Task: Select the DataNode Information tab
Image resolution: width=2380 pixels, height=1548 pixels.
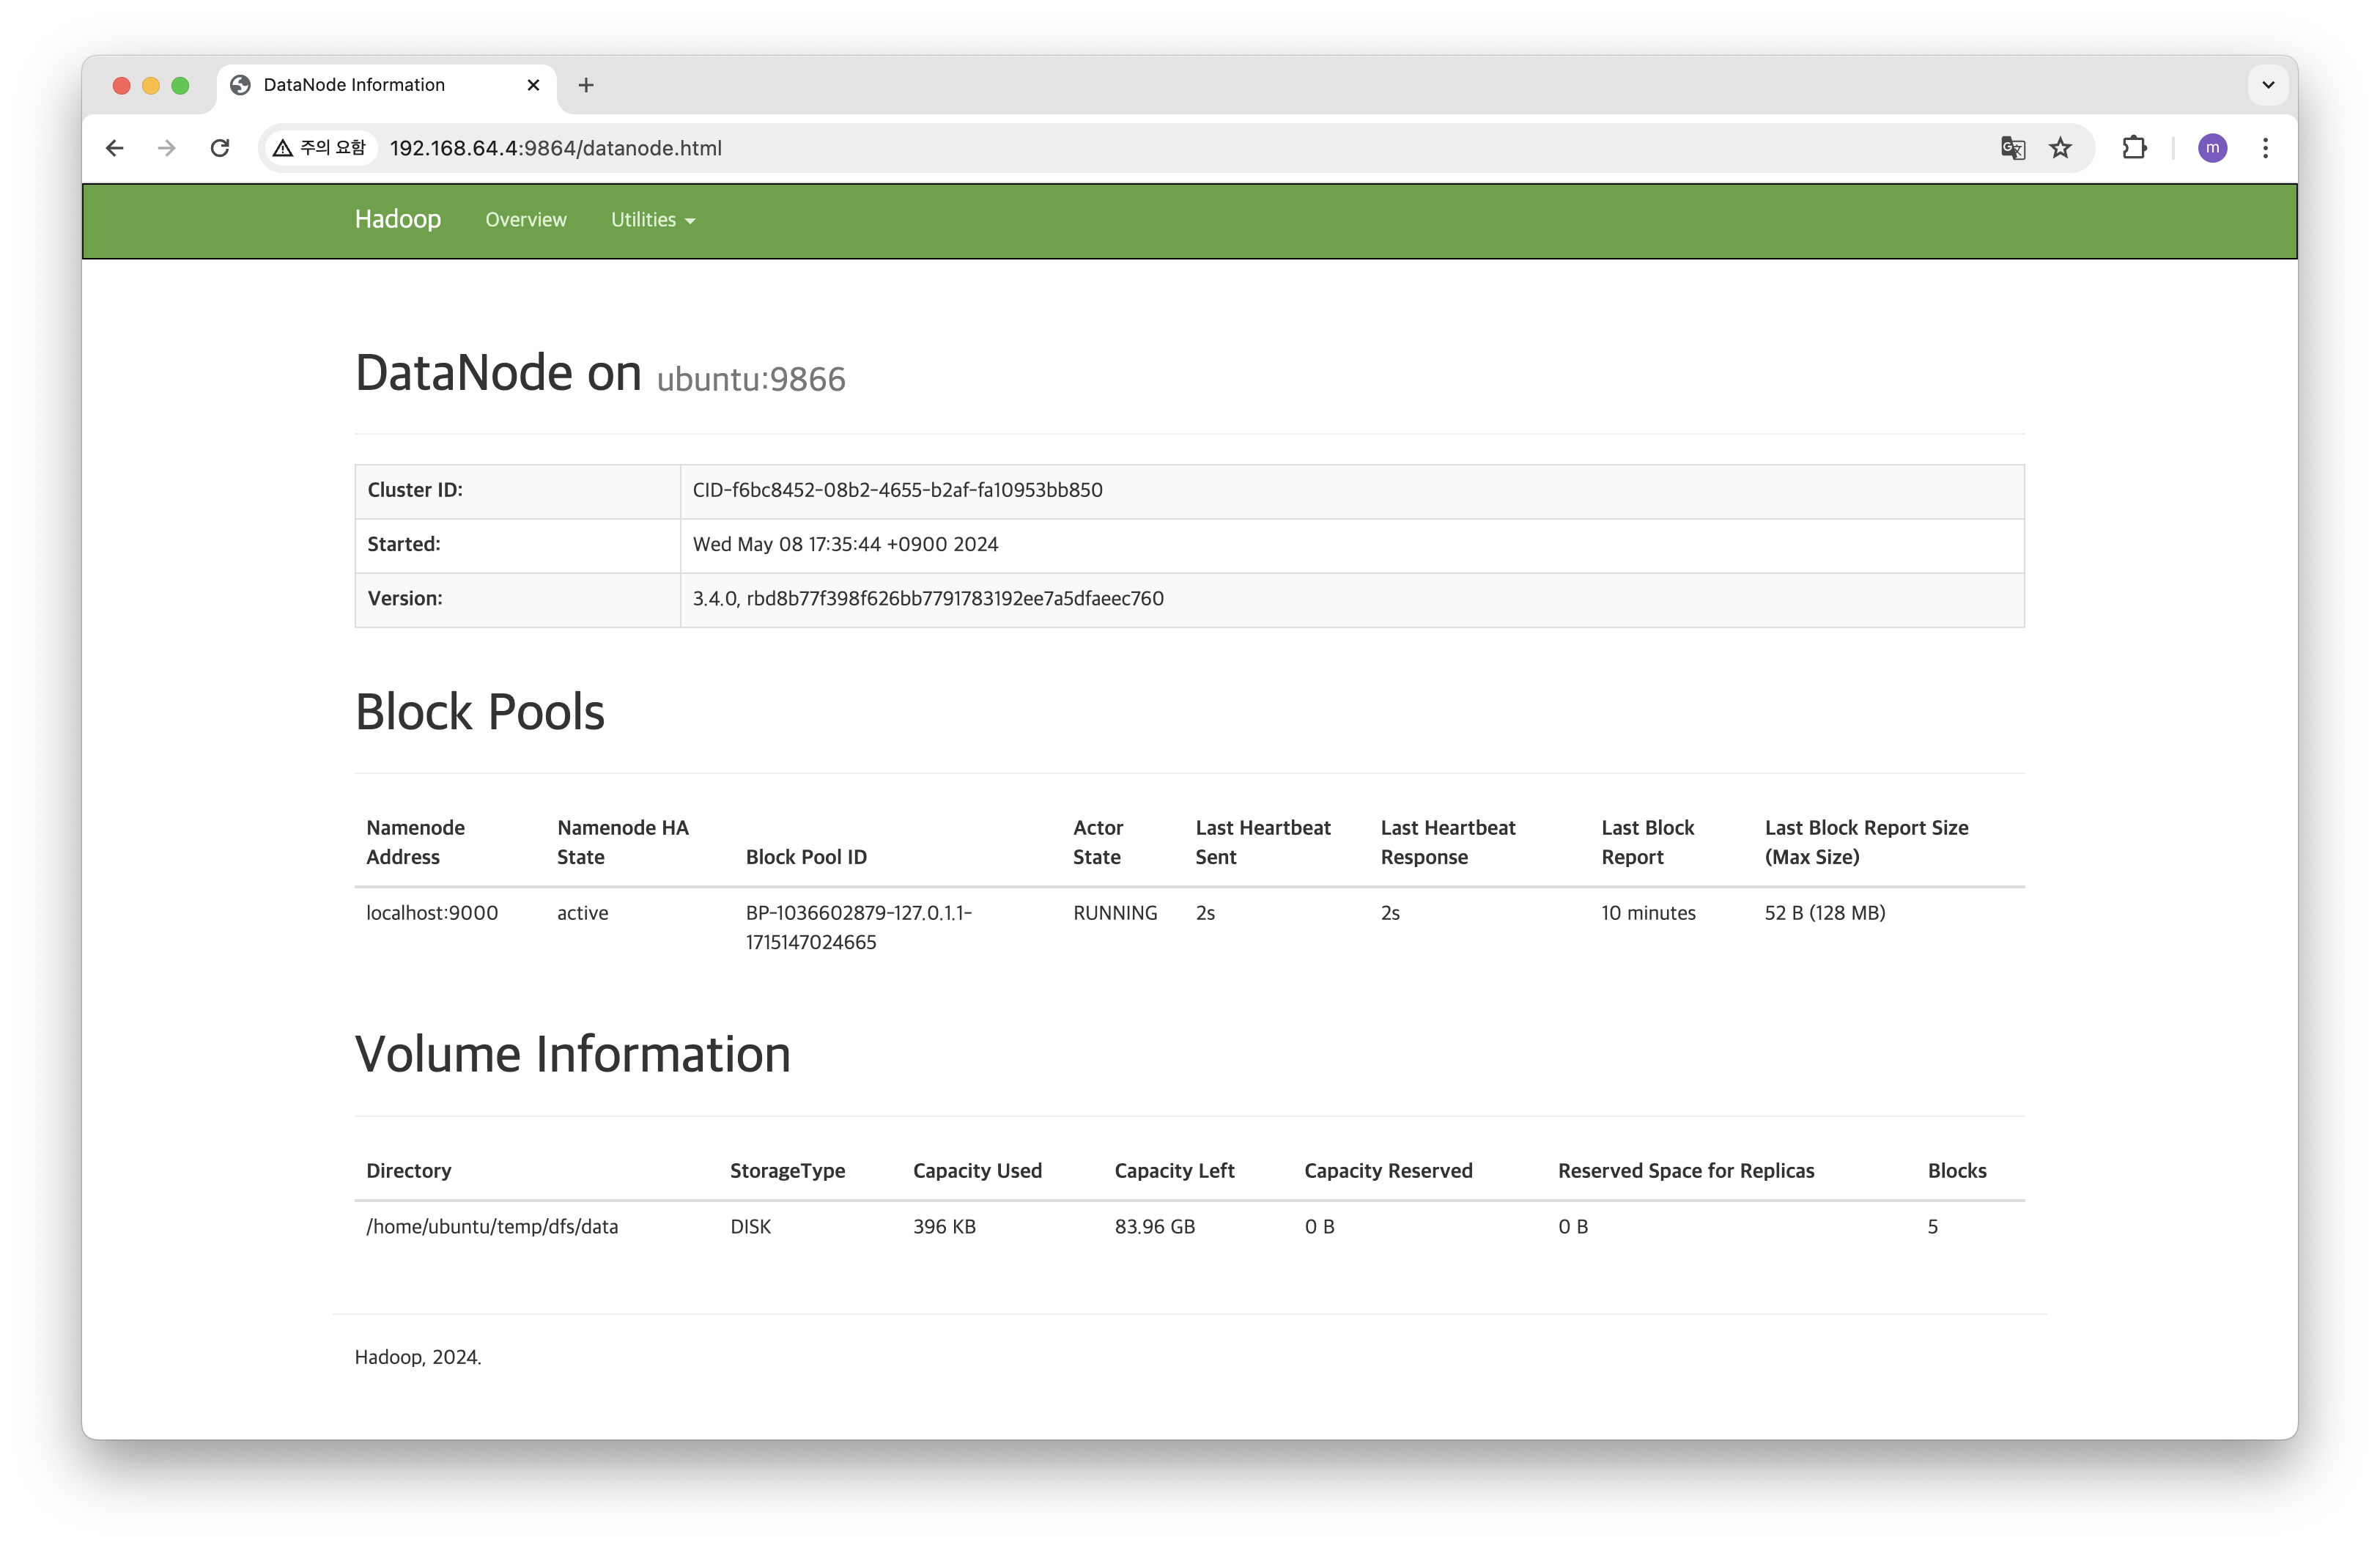Action: point(354,85)
